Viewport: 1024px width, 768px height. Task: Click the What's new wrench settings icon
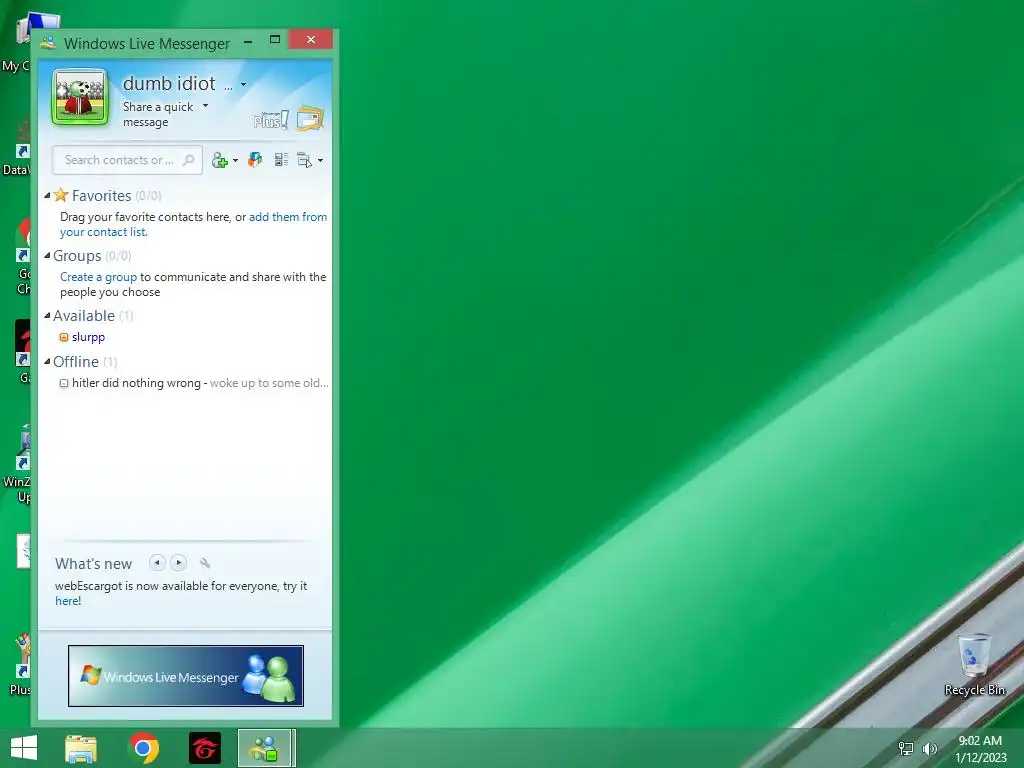pyautogui.click(x=204, y=562)
